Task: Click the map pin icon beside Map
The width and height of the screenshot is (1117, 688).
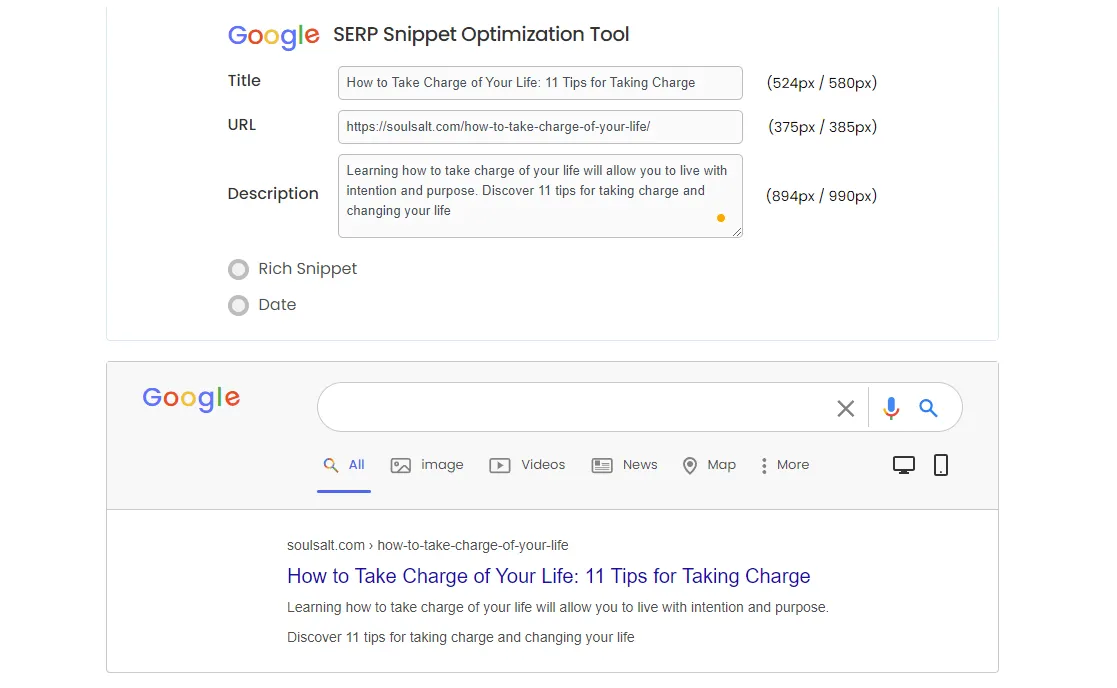Action: click(690, 465)
